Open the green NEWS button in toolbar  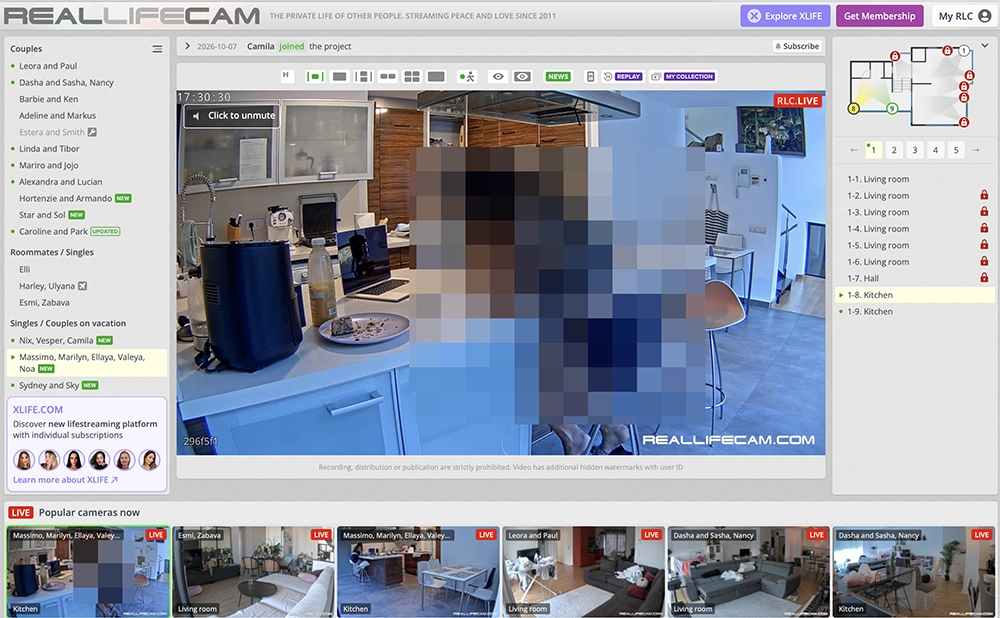point(557,77)
